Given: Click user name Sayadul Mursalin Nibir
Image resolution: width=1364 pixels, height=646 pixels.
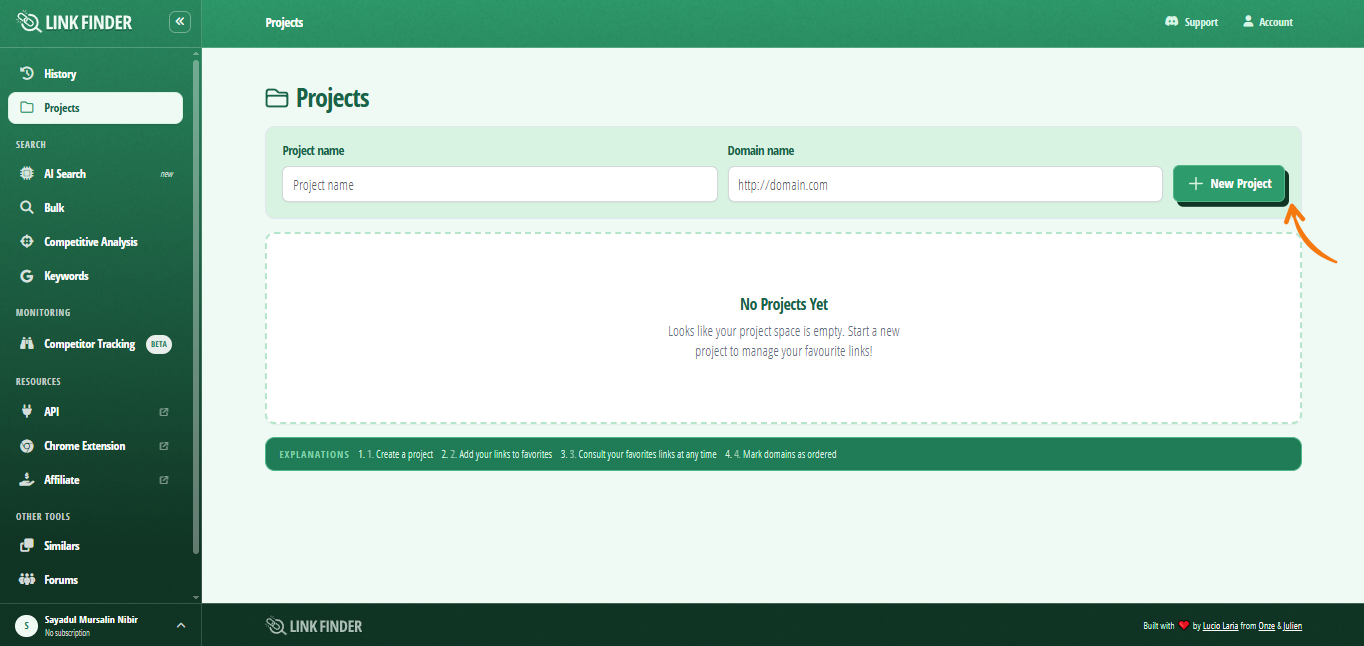Looking at the screenshot, I should click(91, 620).
